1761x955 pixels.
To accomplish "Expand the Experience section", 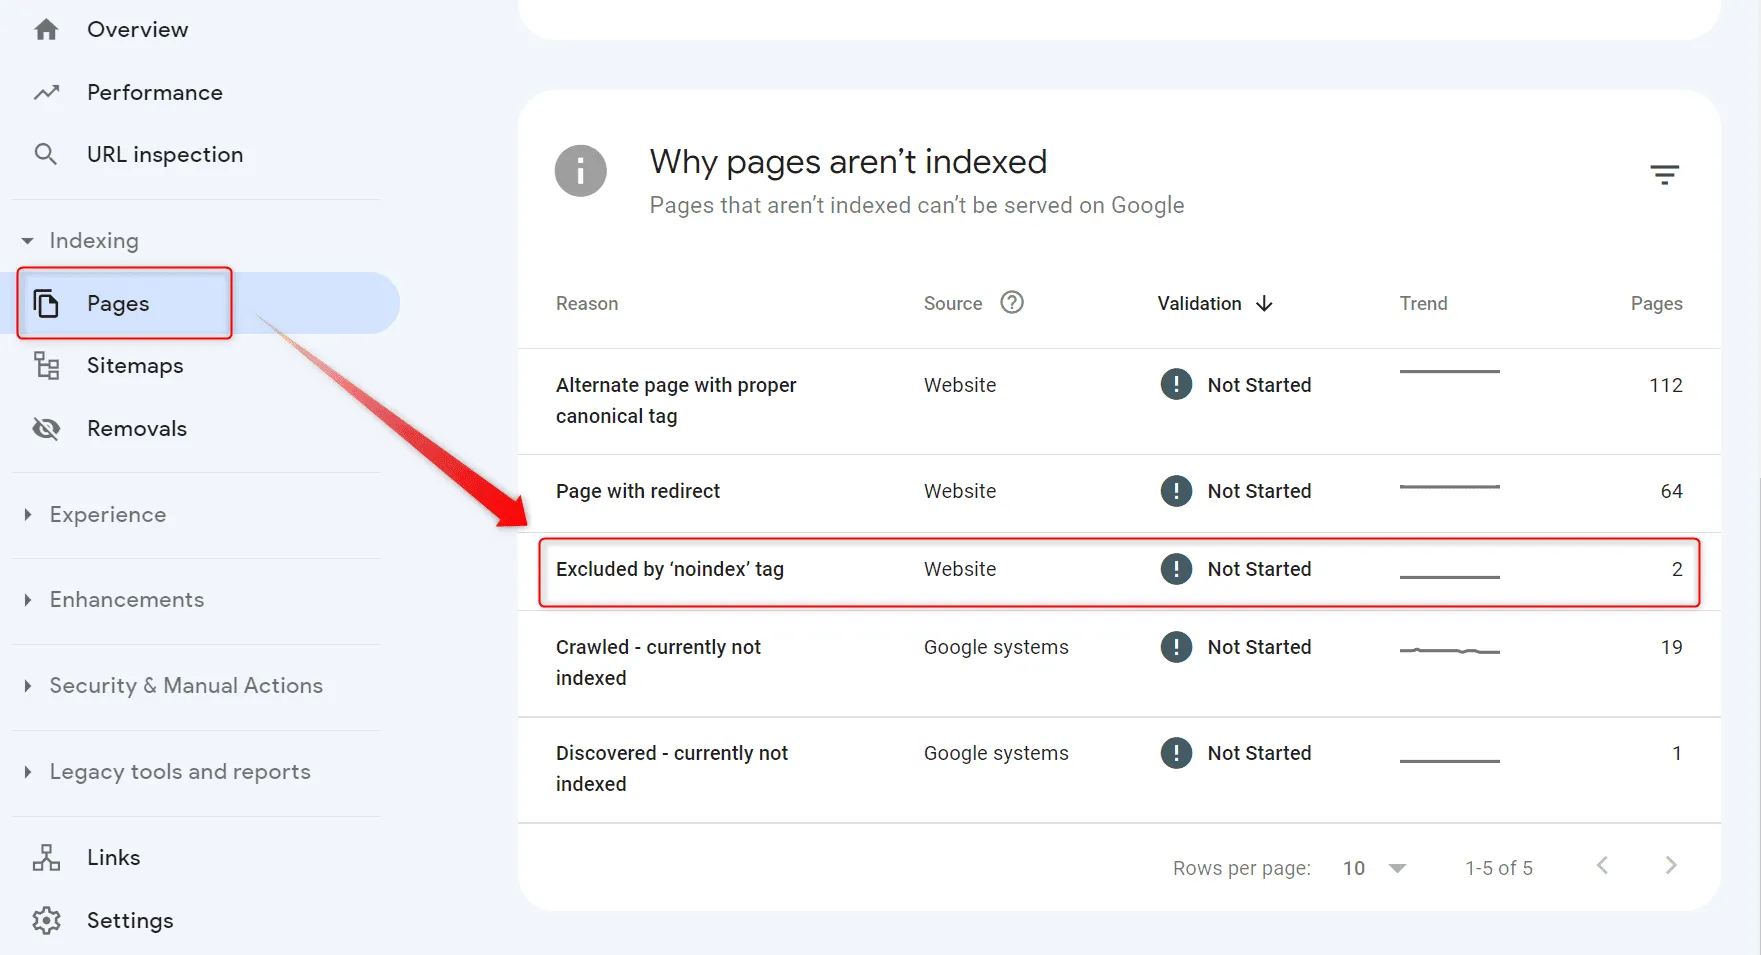I will click(28, 514).
